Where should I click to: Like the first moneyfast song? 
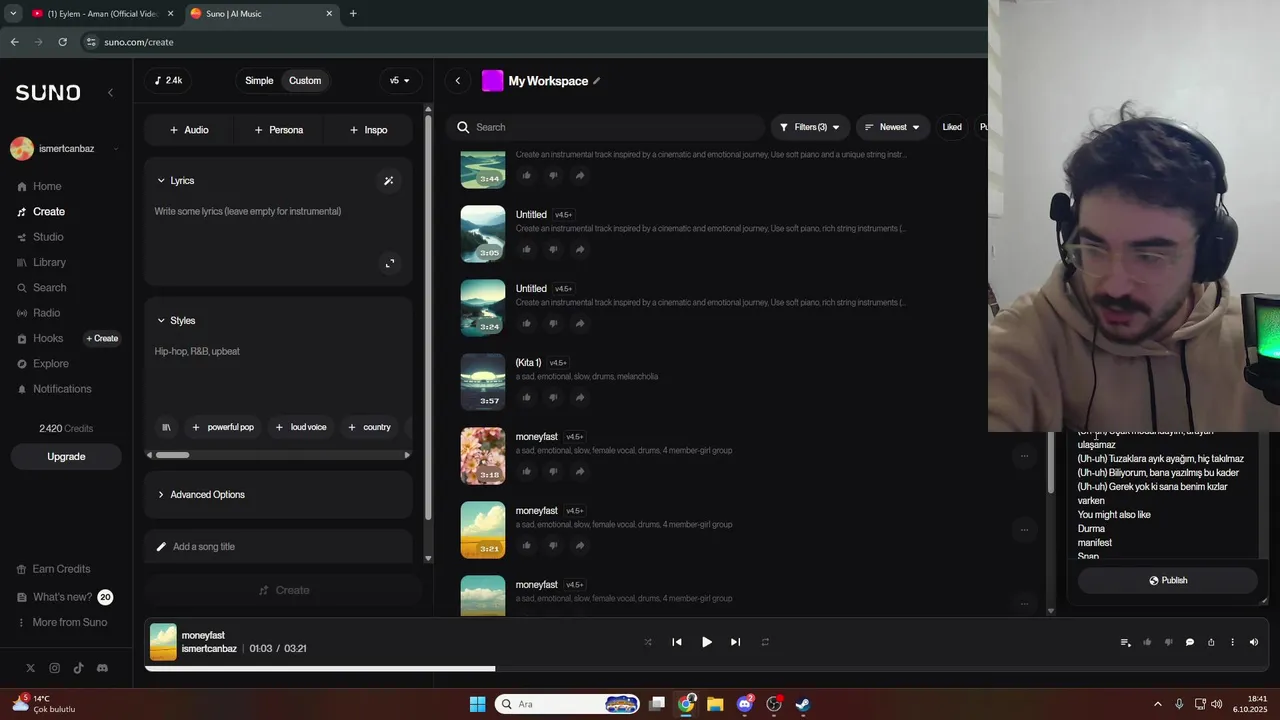pyautogui.click(x=527, y=471)
